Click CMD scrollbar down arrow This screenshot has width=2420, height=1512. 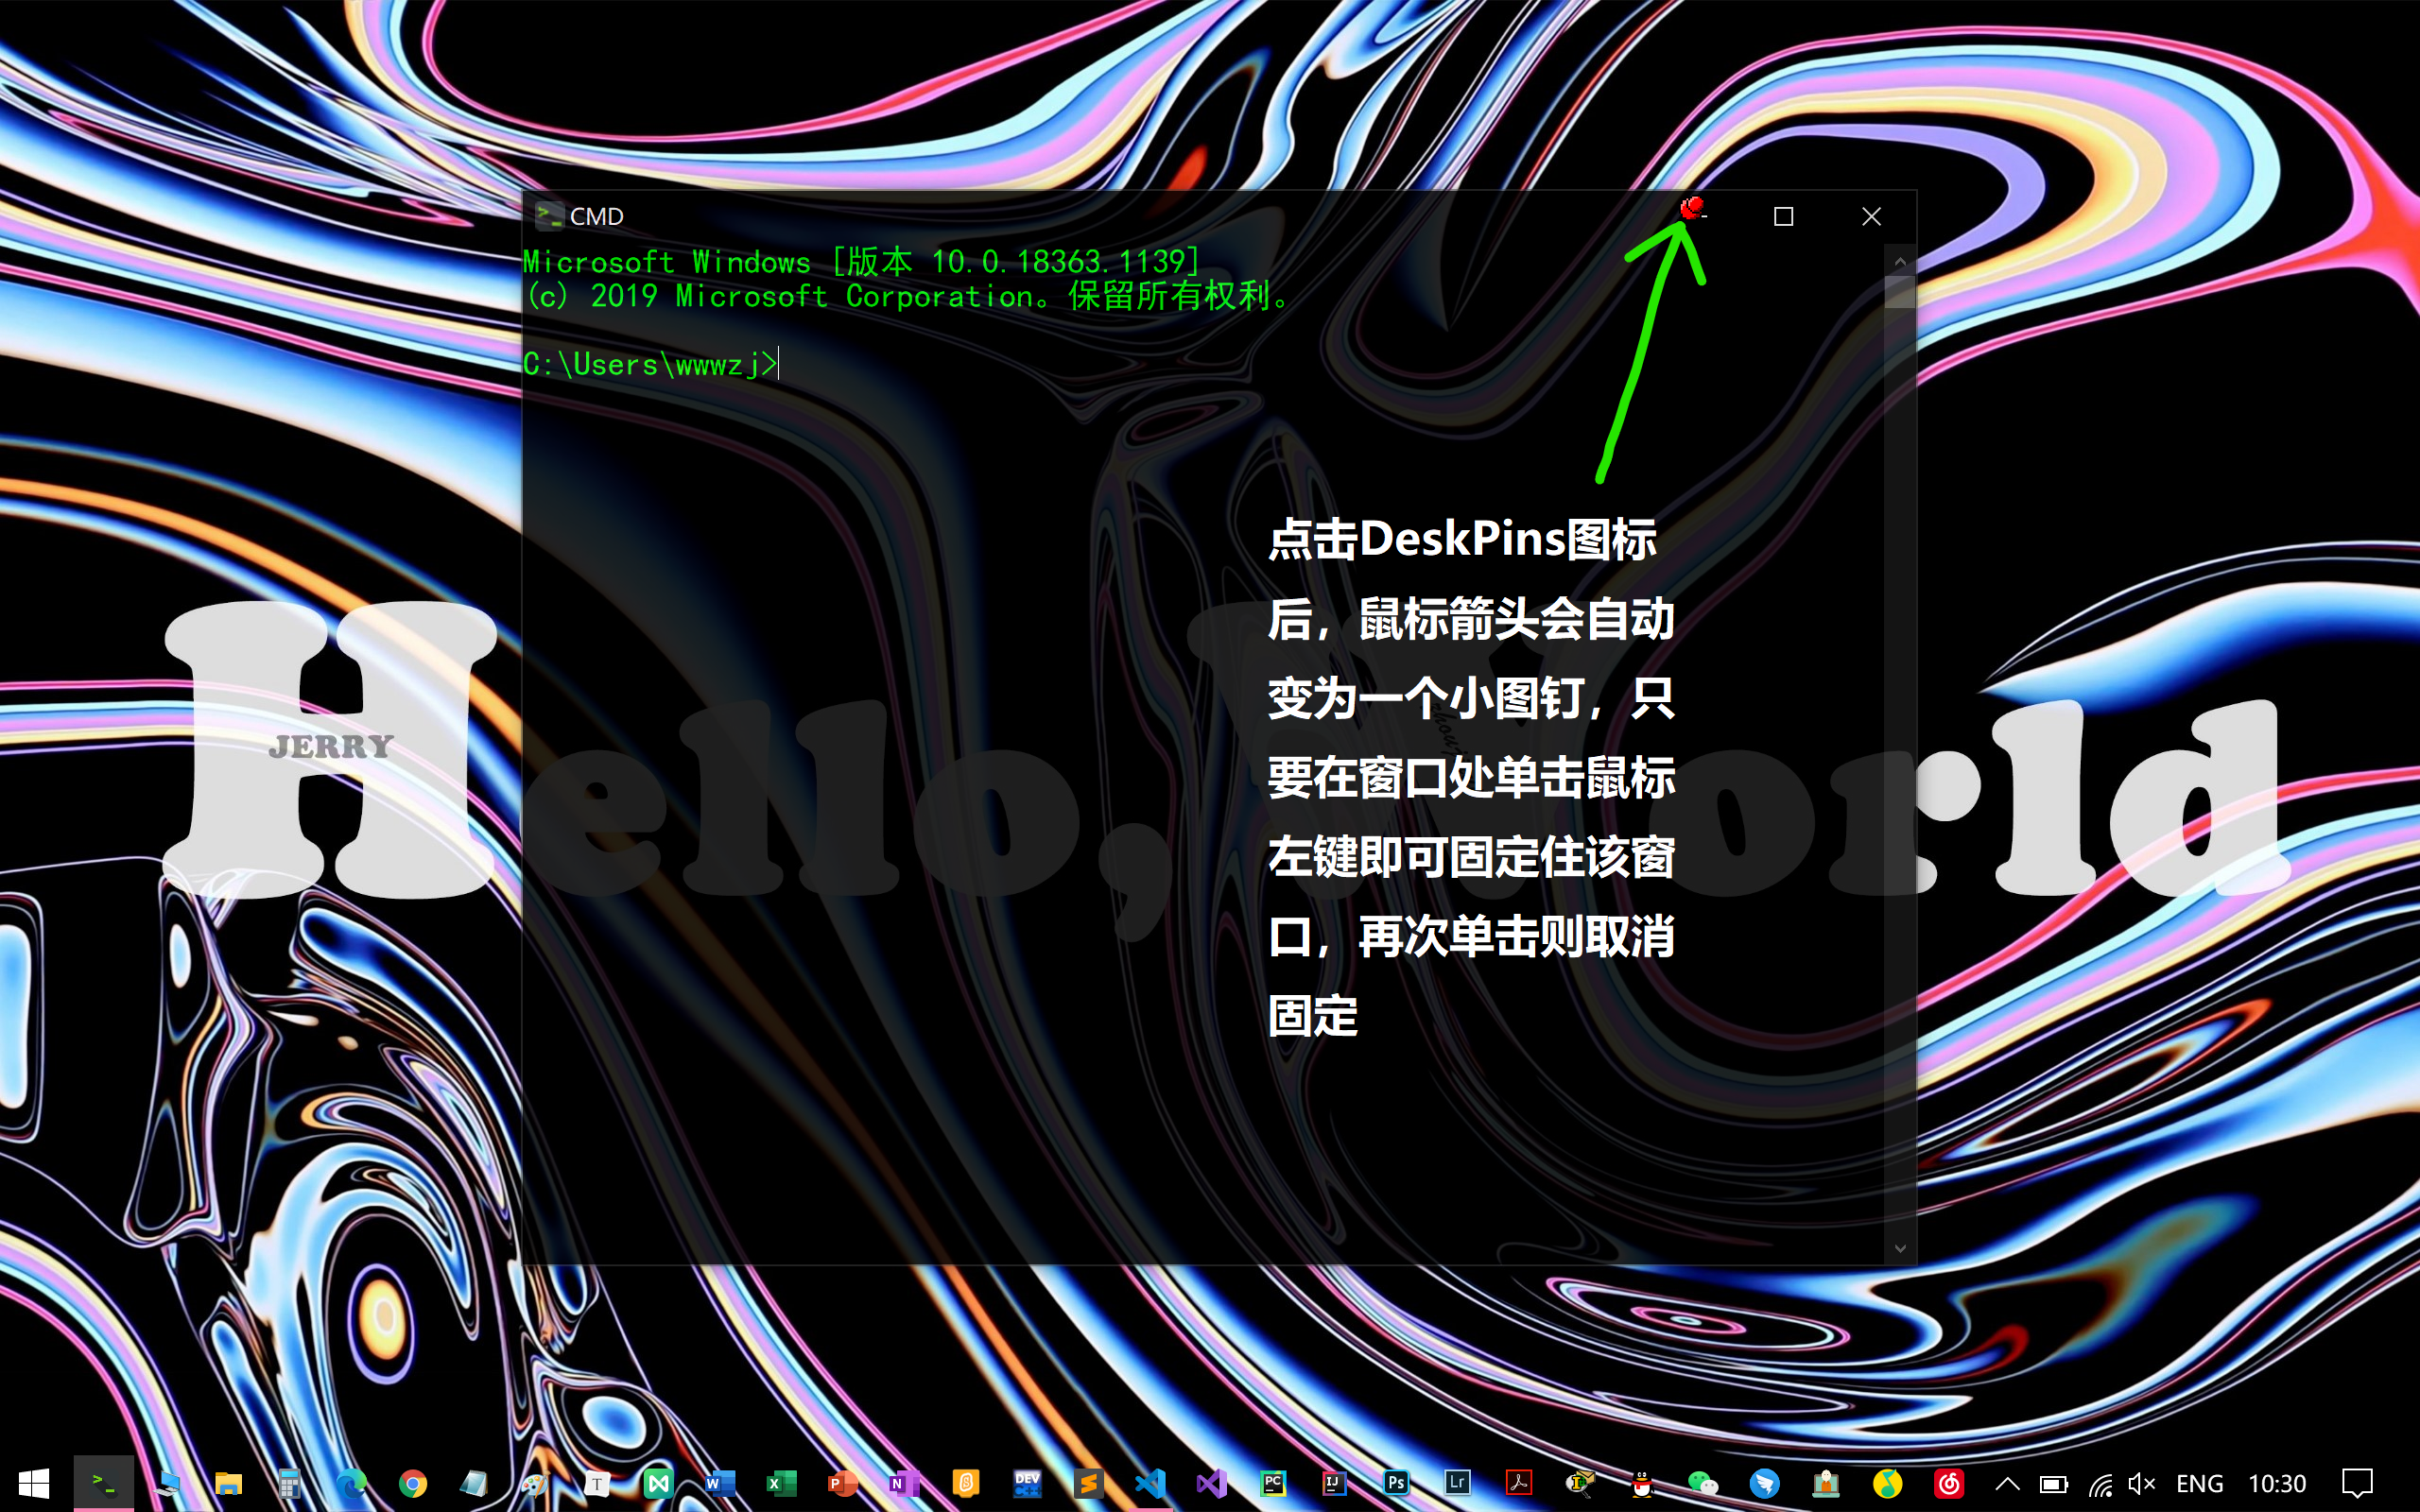coord(1900,1248)
